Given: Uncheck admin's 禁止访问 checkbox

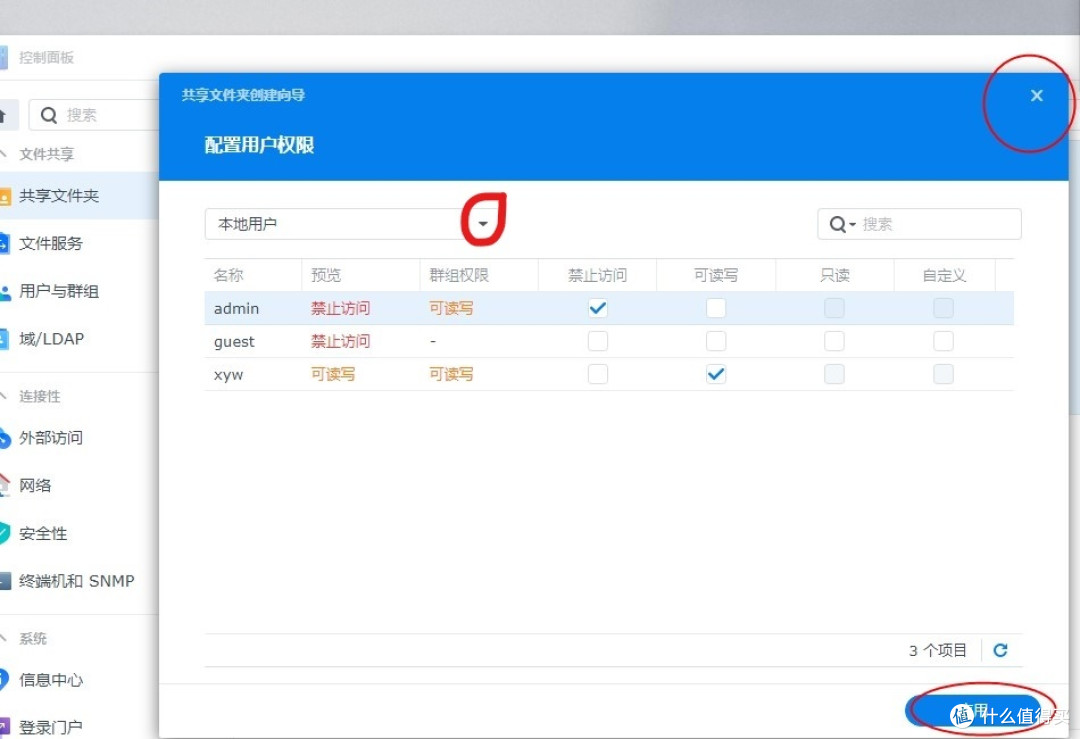Looking at the screenshot, I should click(597, 308).
